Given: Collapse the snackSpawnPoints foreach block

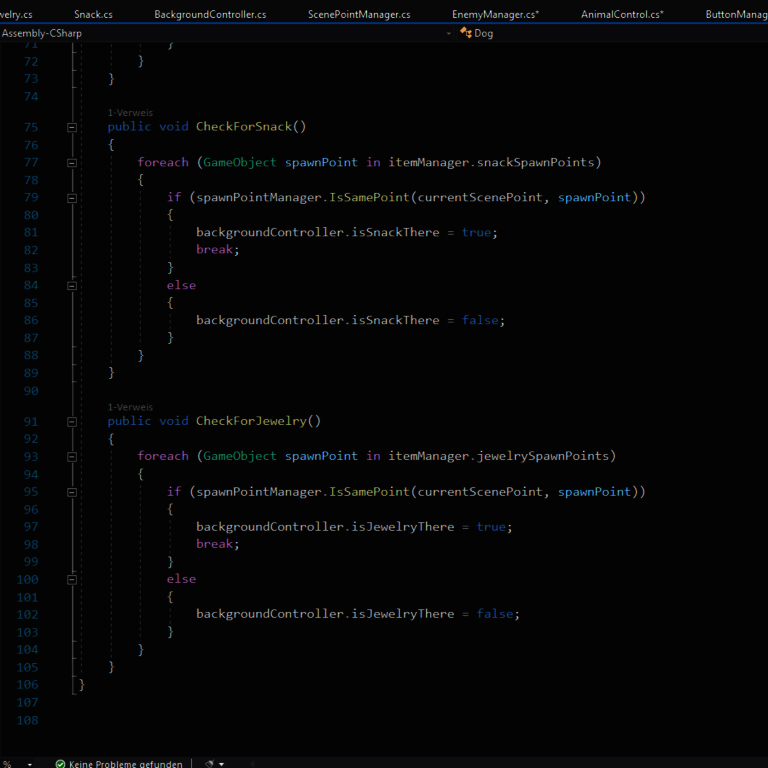Looking at the screenshot, I should [x=72, y=162].
